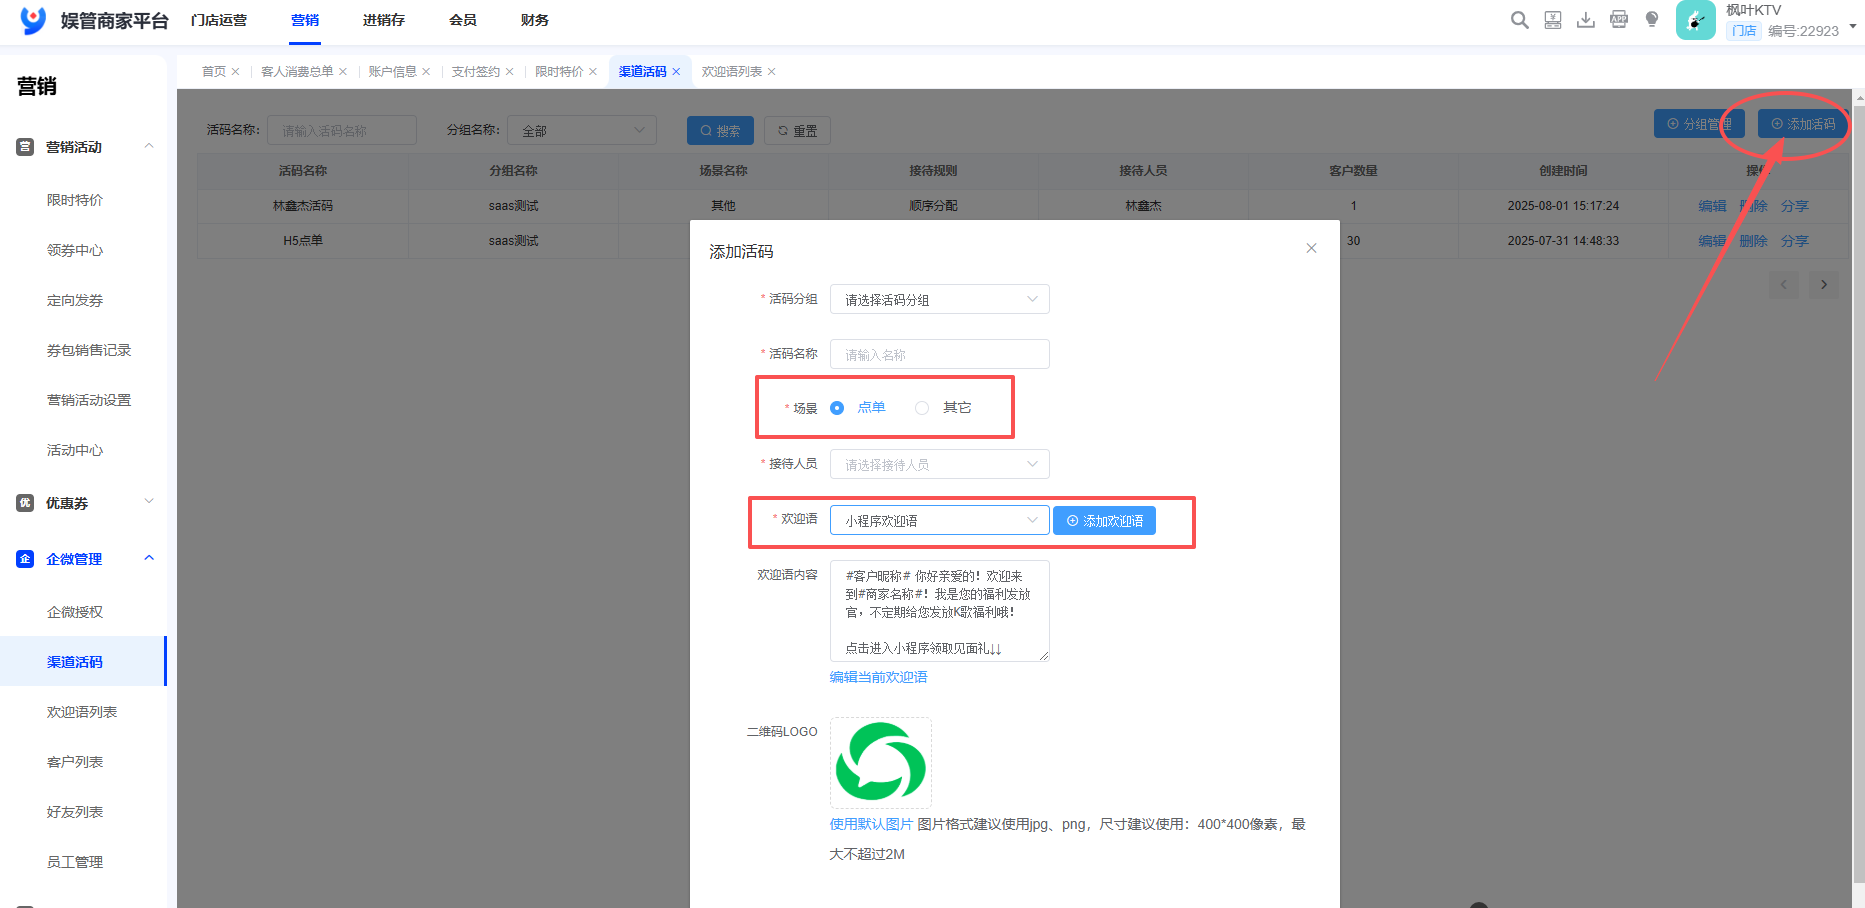Click the cashier machine icon in top bar
Viewport: 1865px width, 908px height.
1552,19
